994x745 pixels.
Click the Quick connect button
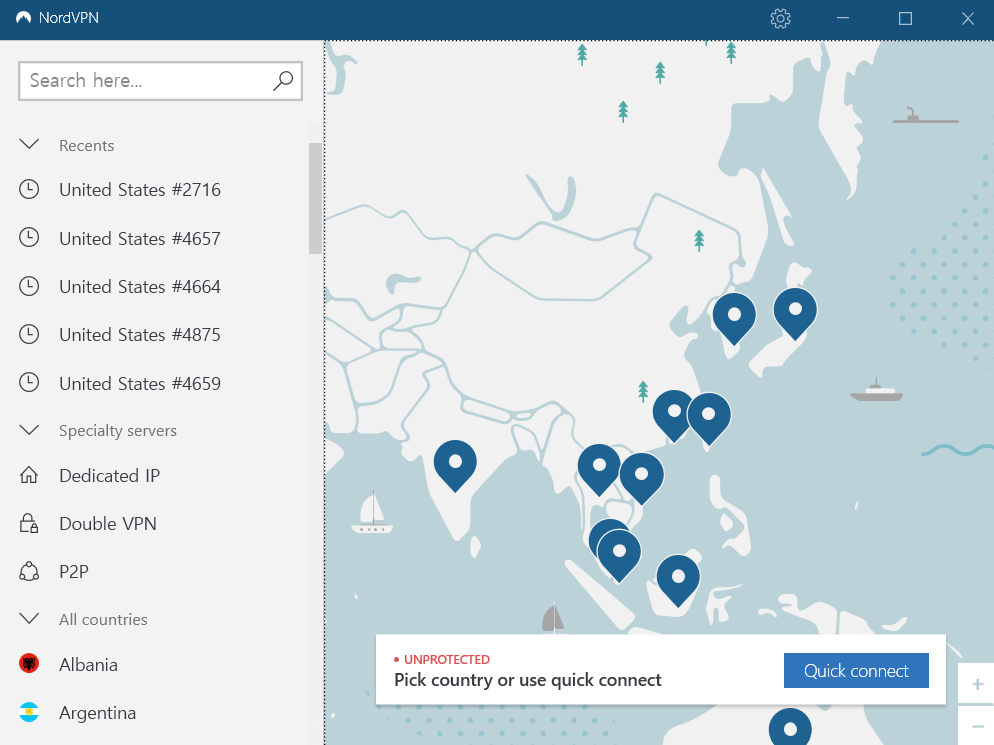pos(856,670)
